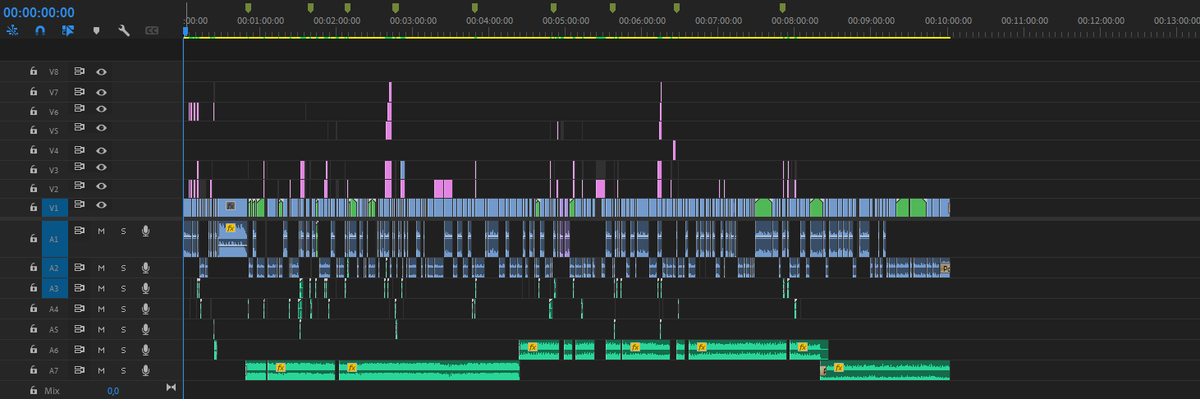The height and width of the screenshot is (399, 1200).
Task: Toggle Snap in timeline magnet icon
Action: coord(40,30)
